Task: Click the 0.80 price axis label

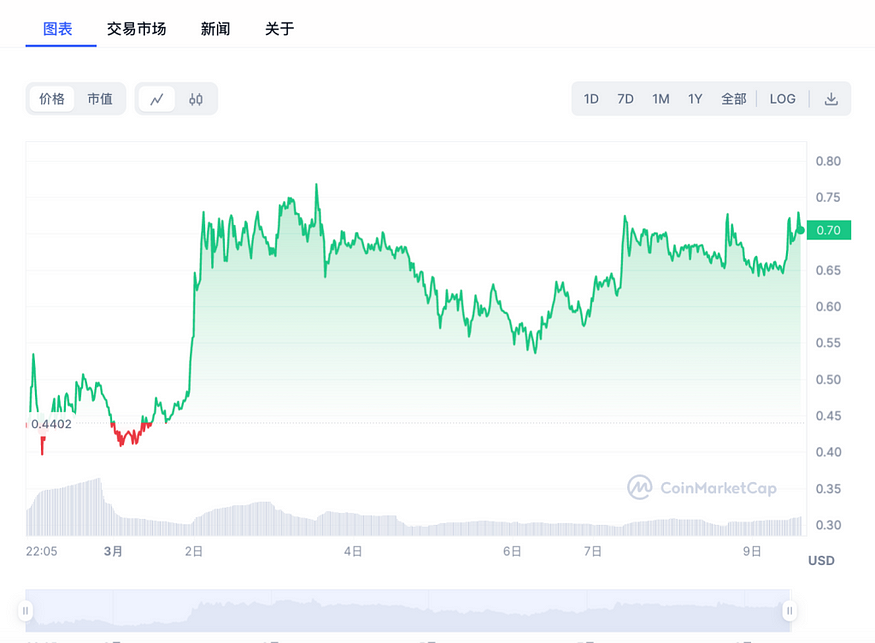Action: coord(828,161)
